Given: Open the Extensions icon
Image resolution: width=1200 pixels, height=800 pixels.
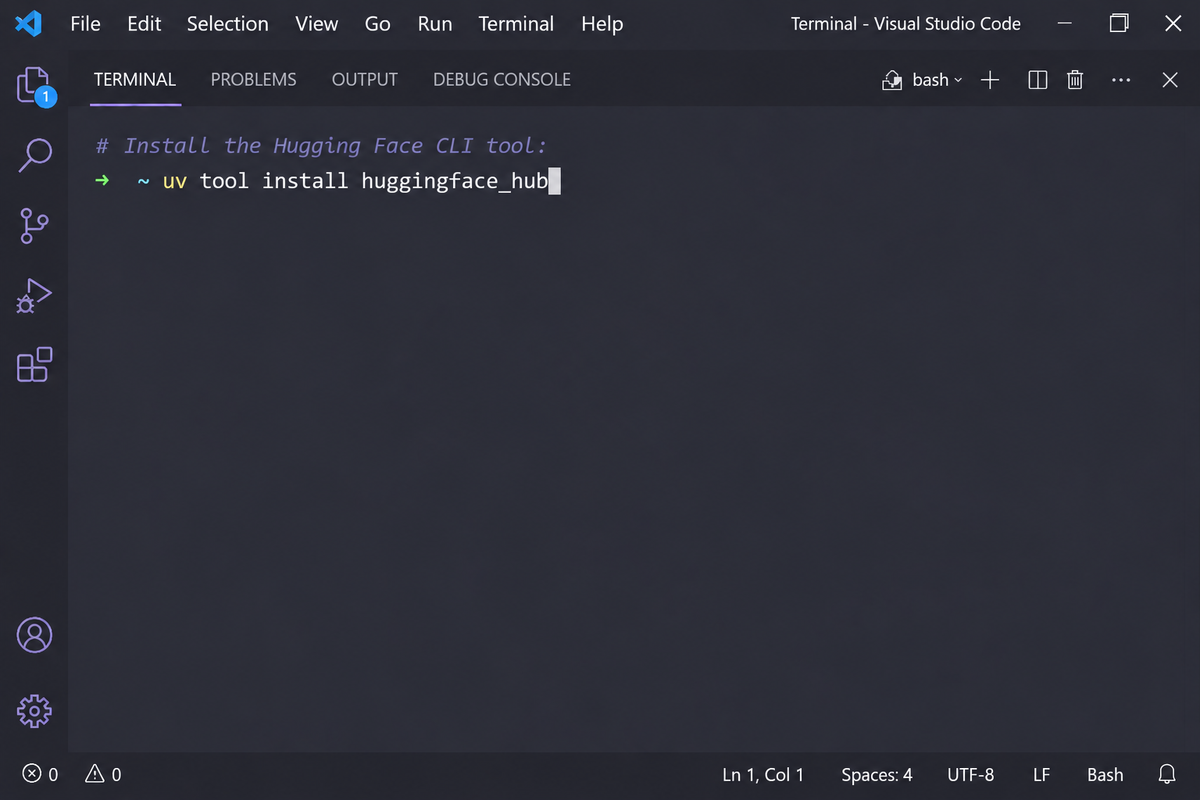Looking at the screenshot, I should (x=34, y=365).
